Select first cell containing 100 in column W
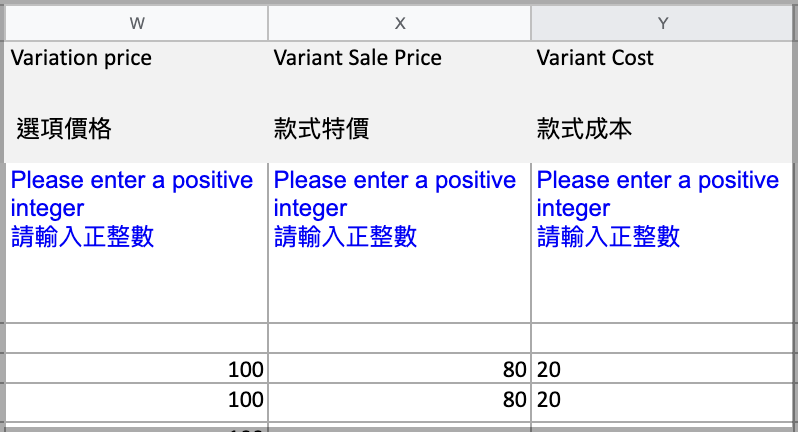Screen dimensions: 798x432 (136, 369)
